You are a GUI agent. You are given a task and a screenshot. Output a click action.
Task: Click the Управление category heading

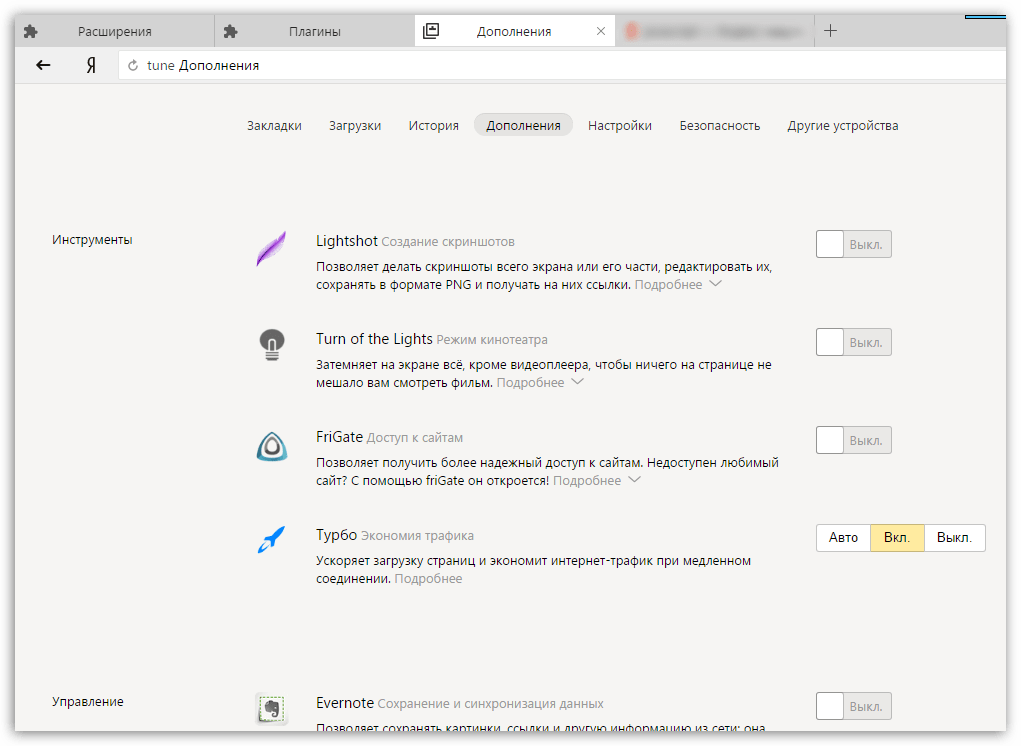(88, 702)
